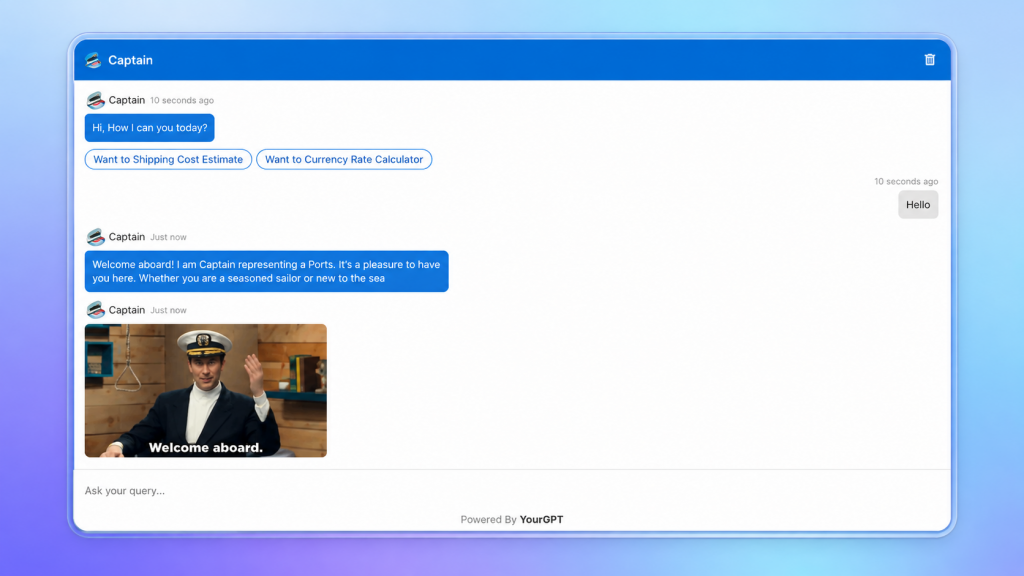The width and height of the screenshot is (1024, 576).
Task: Focus the Ask your query input field
Action: coord(512,490)
